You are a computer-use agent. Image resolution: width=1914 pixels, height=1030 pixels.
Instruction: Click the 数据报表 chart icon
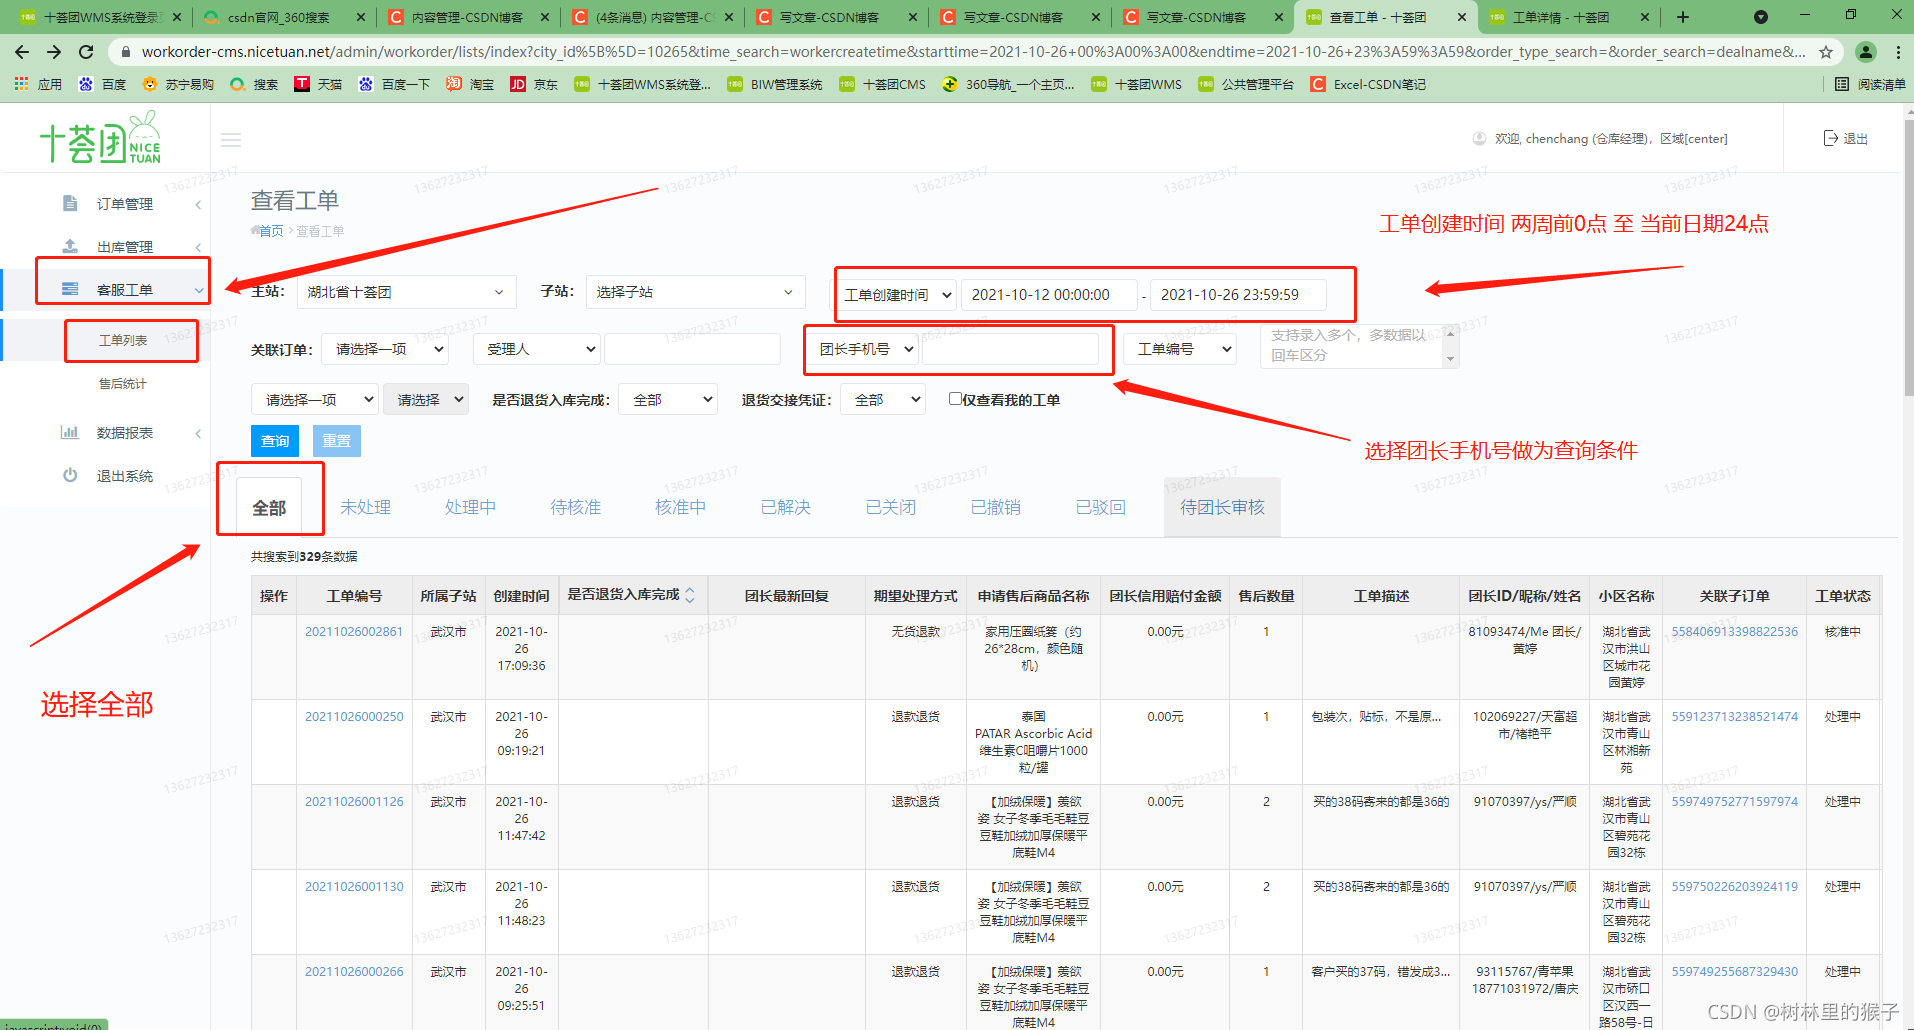click(70, 432)
